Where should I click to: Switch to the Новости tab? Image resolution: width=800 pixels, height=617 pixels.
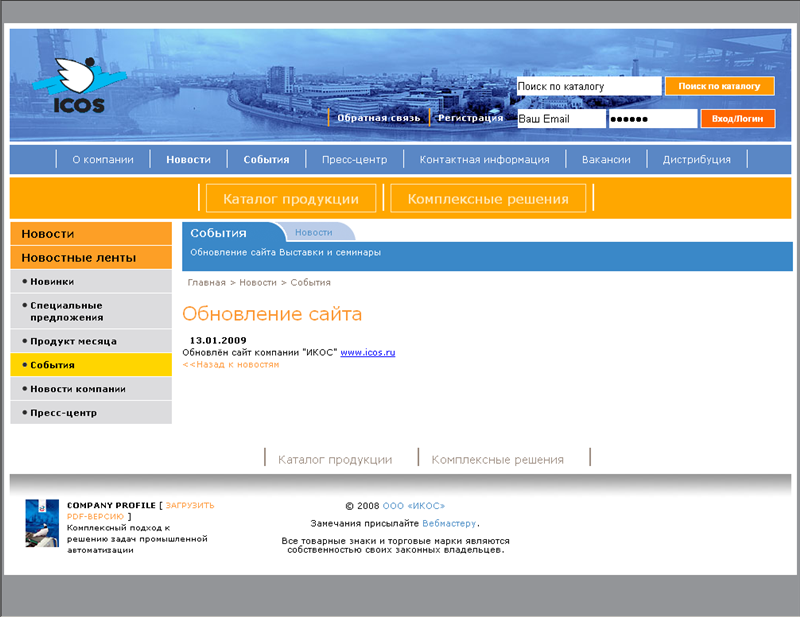[x=313, y=232]
